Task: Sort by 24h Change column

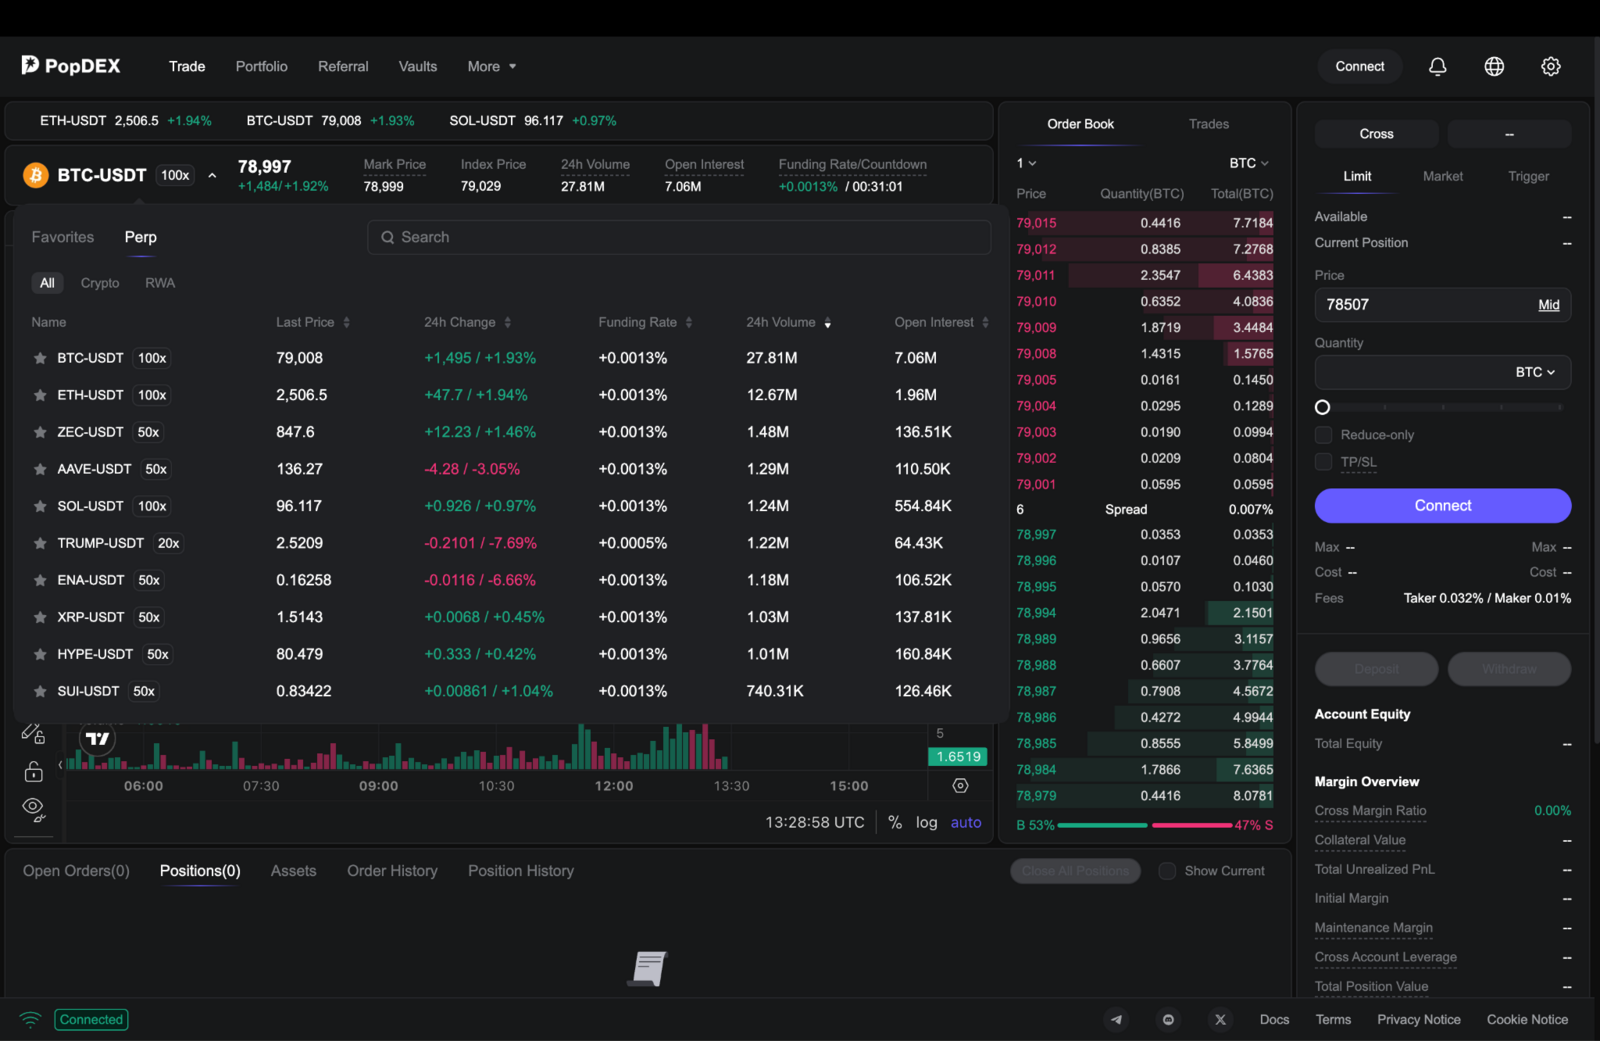Action: pos(468,322)
